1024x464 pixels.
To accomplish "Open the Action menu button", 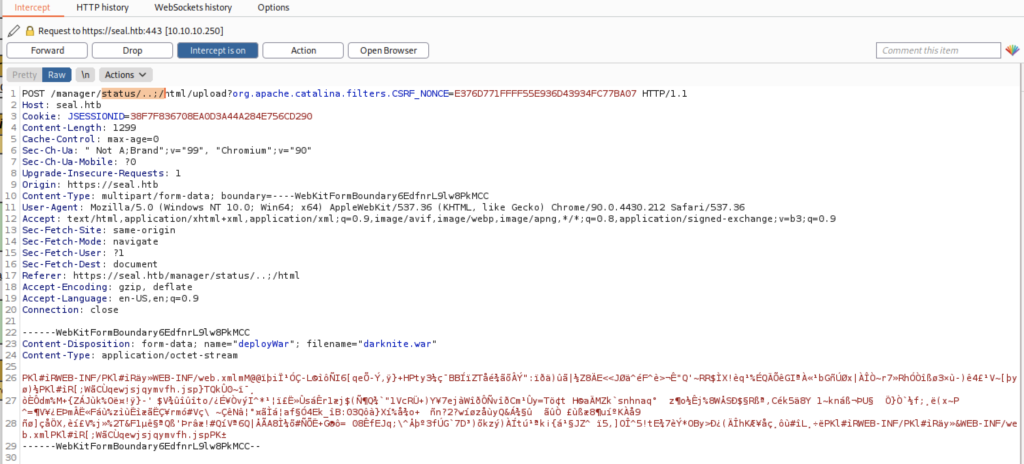I will coord(304,50).
